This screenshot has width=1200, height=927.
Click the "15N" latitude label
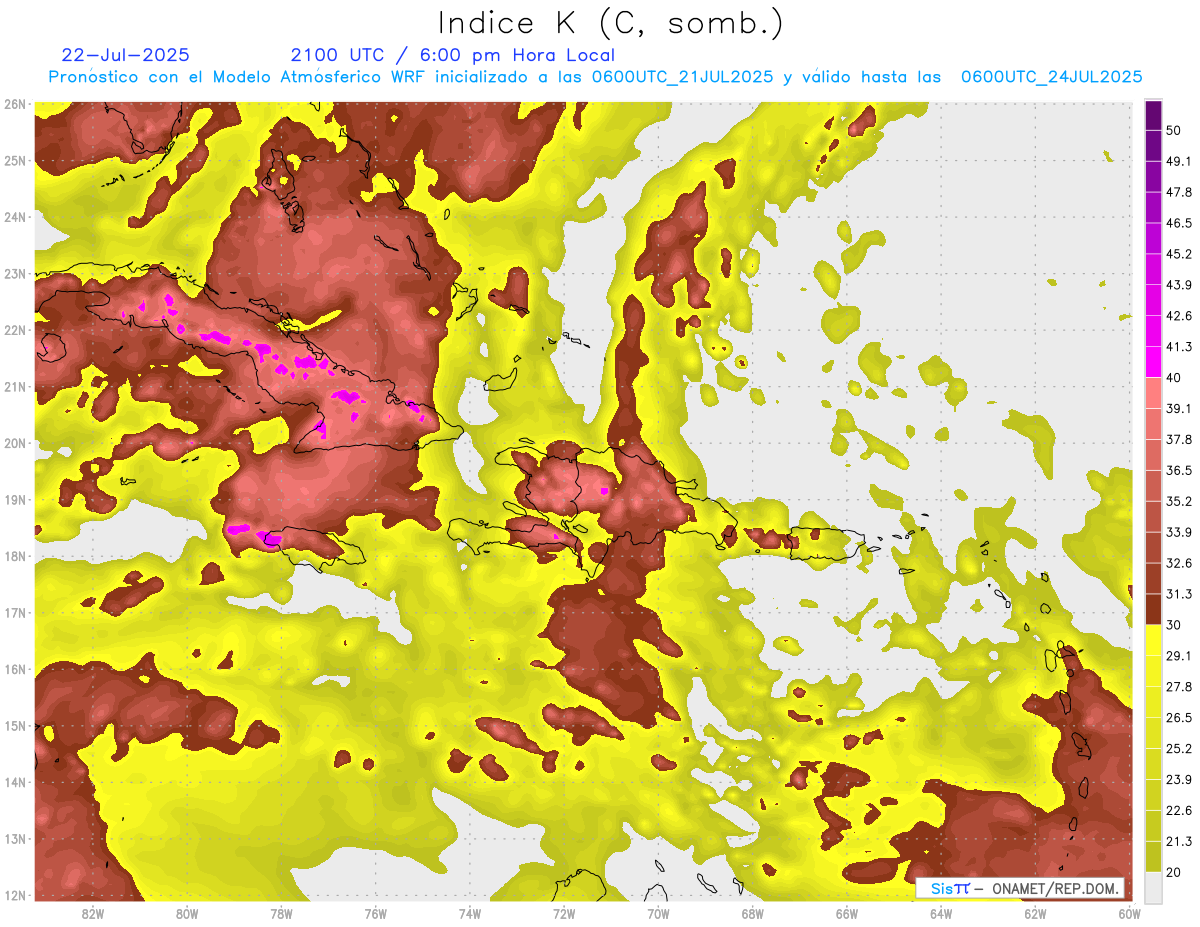(15, 726)
